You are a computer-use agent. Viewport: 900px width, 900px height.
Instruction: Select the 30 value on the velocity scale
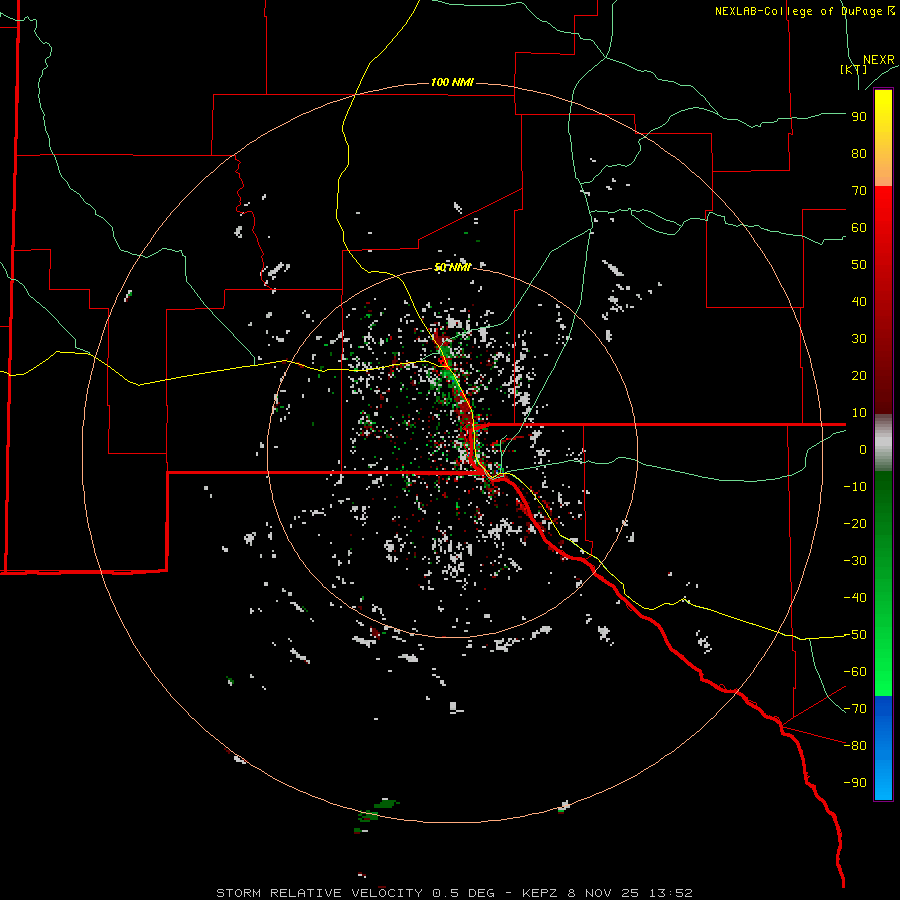[859, 339]
